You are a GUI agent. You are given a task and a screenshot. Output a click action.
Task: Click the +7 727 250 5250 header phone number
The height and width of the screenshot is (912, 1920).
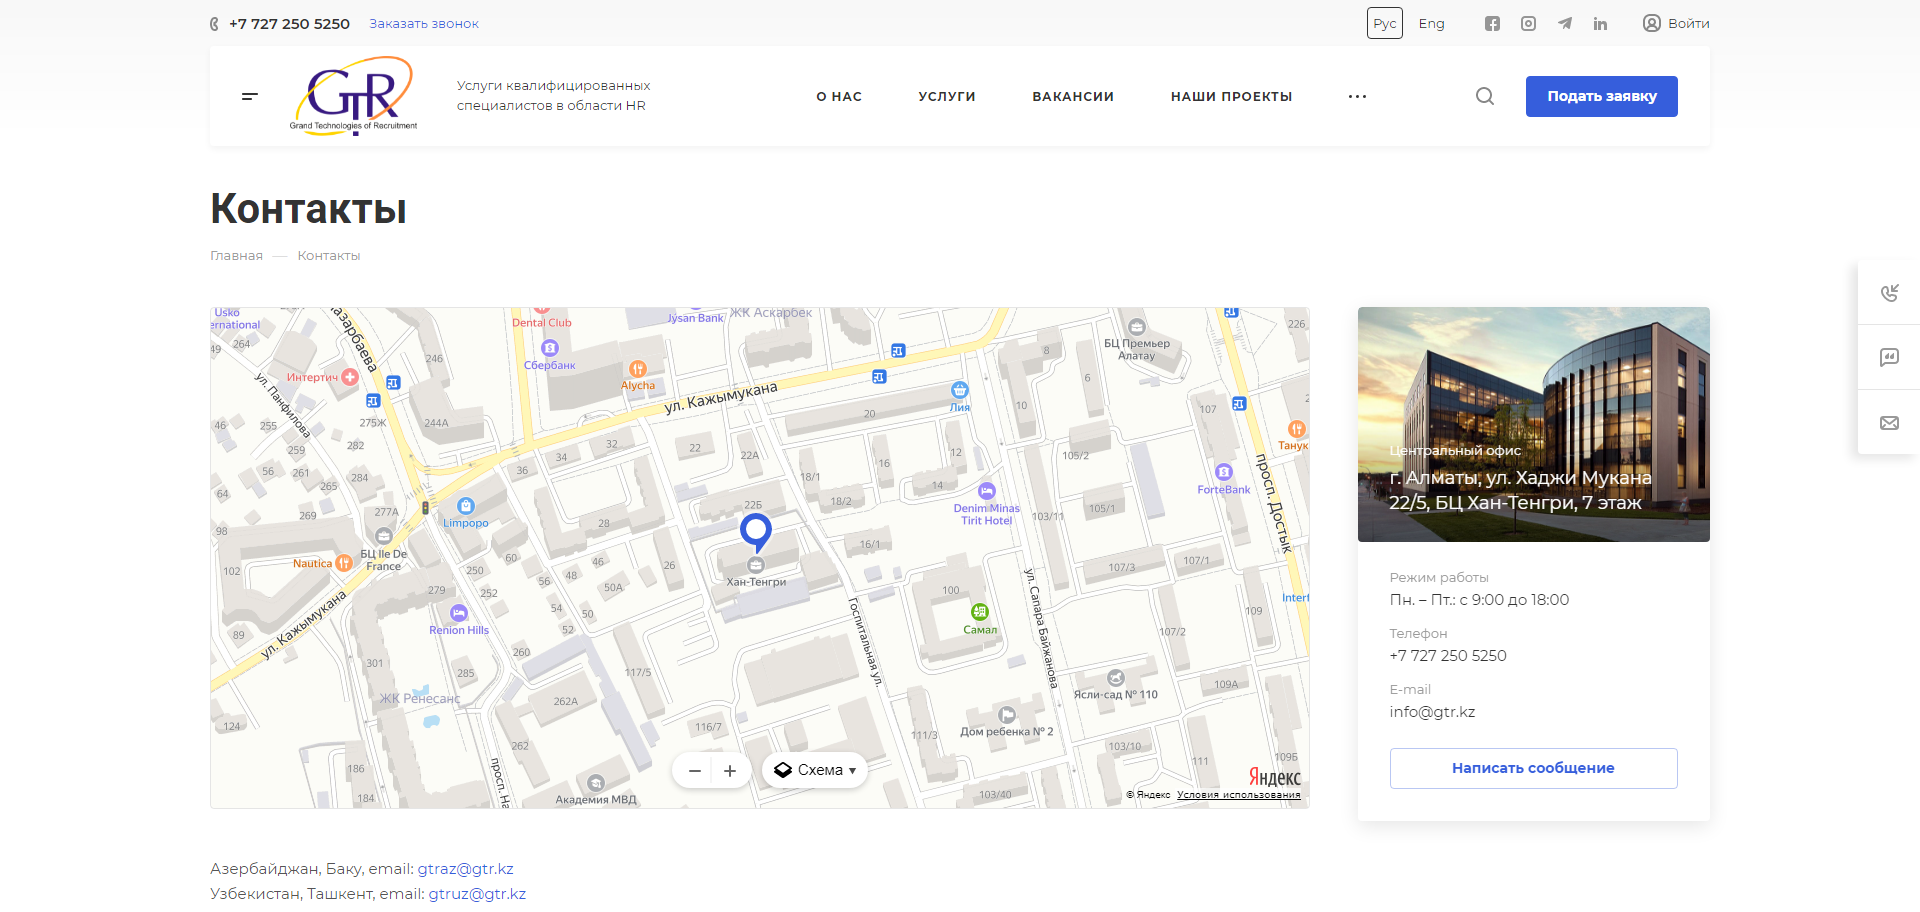point(289,23)
